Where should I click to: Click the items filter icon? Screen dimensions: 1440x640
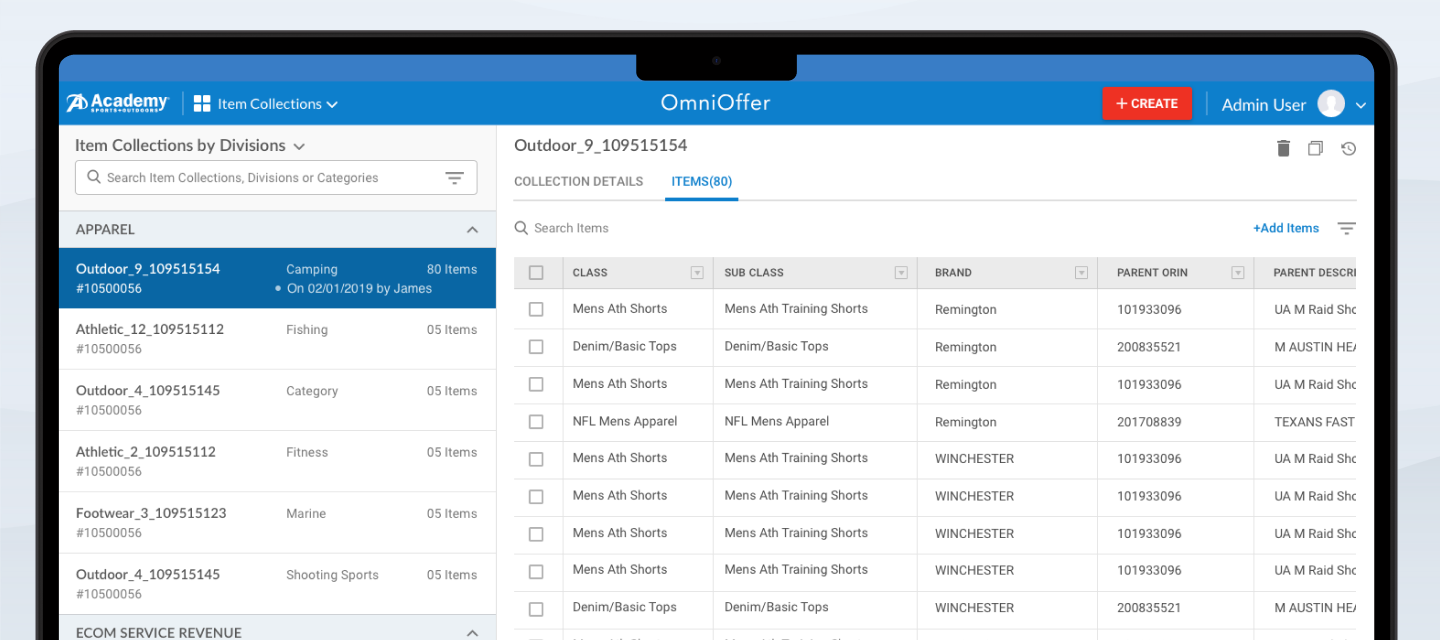point(1346,229)
